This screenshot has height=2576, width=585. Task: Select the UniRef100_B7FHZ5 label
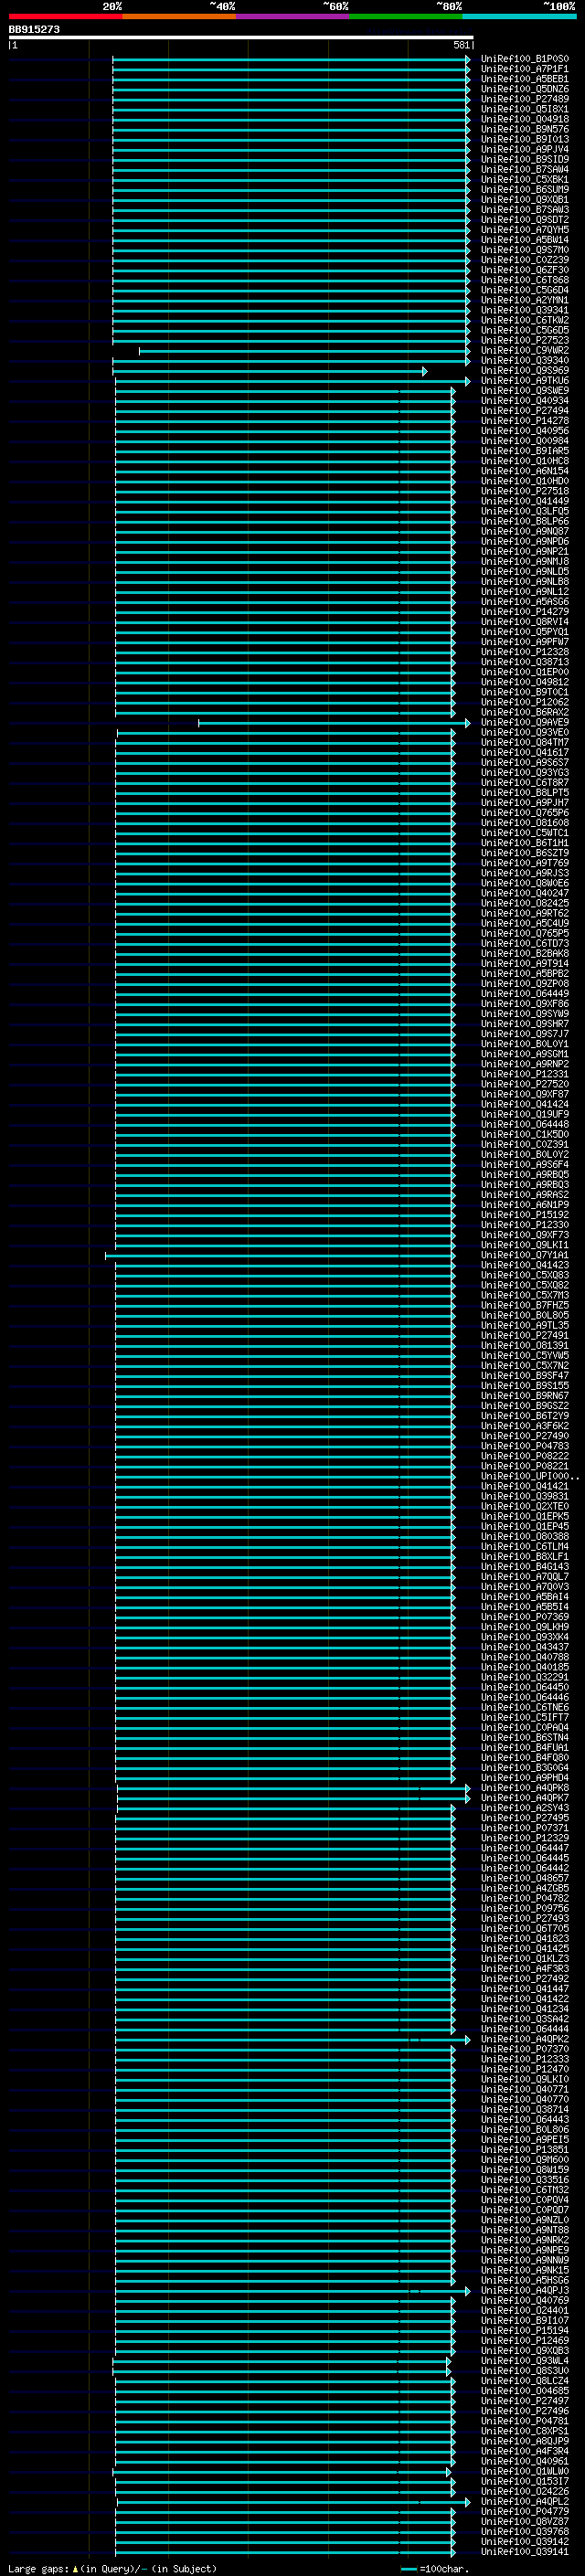click(525, 1305)
